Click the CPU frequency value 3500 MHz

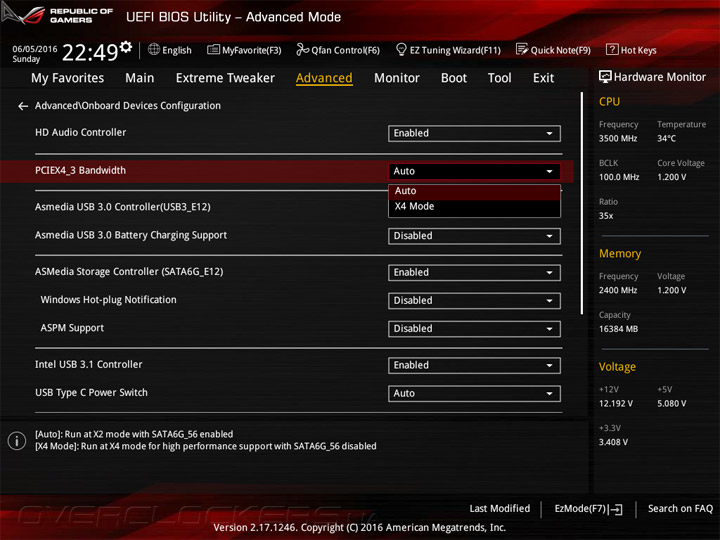coord(618,139)
